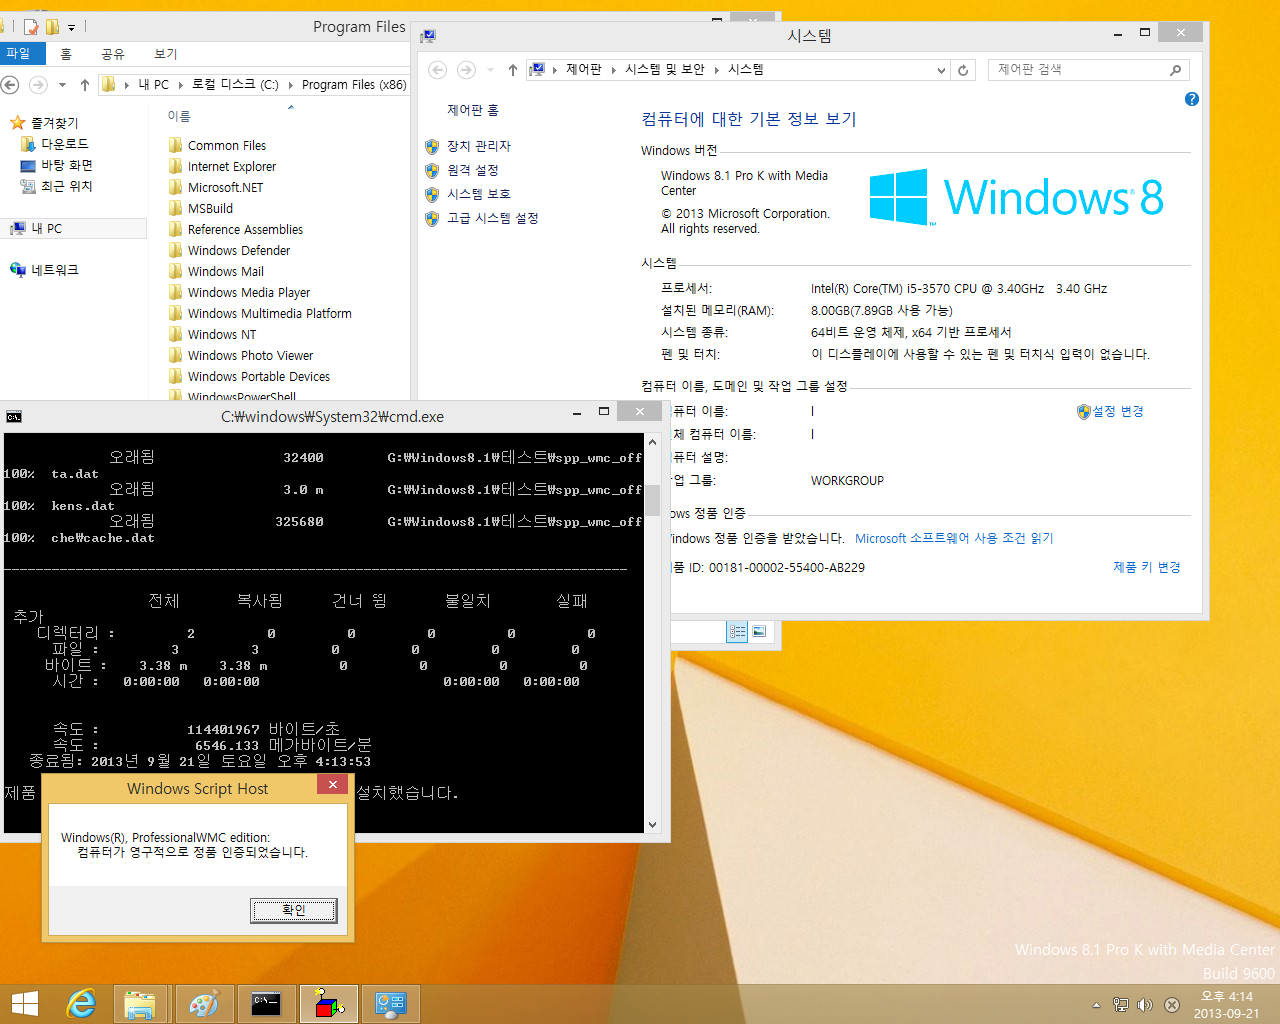Open Home tab in Explorer ribbon

(x=66, y=54)
